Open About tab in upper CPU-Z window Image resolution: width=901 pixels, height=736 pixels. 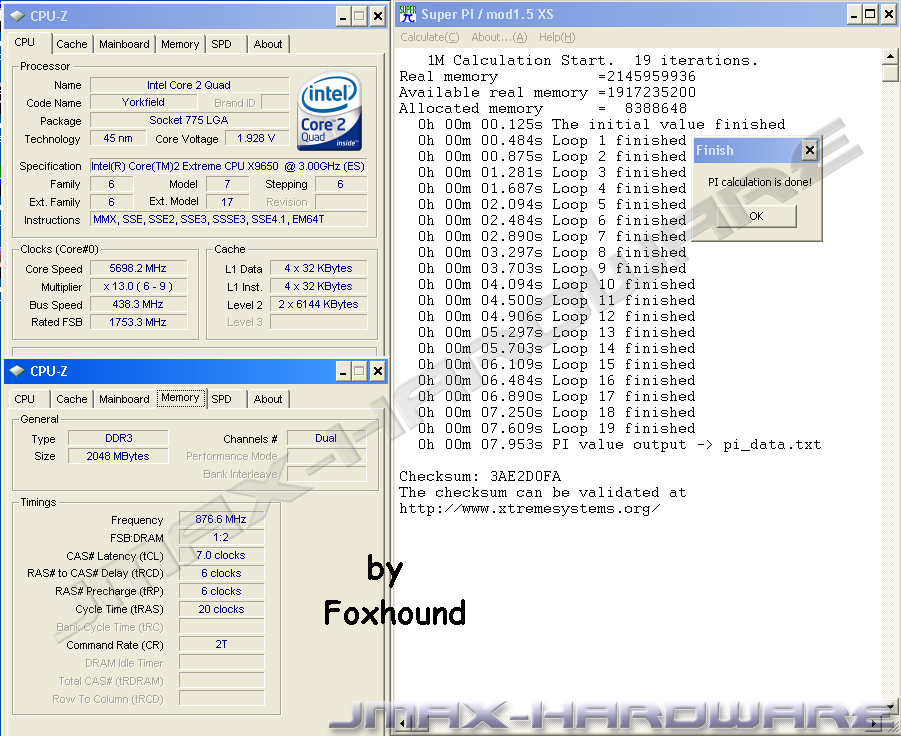click(x=268, y=44)
